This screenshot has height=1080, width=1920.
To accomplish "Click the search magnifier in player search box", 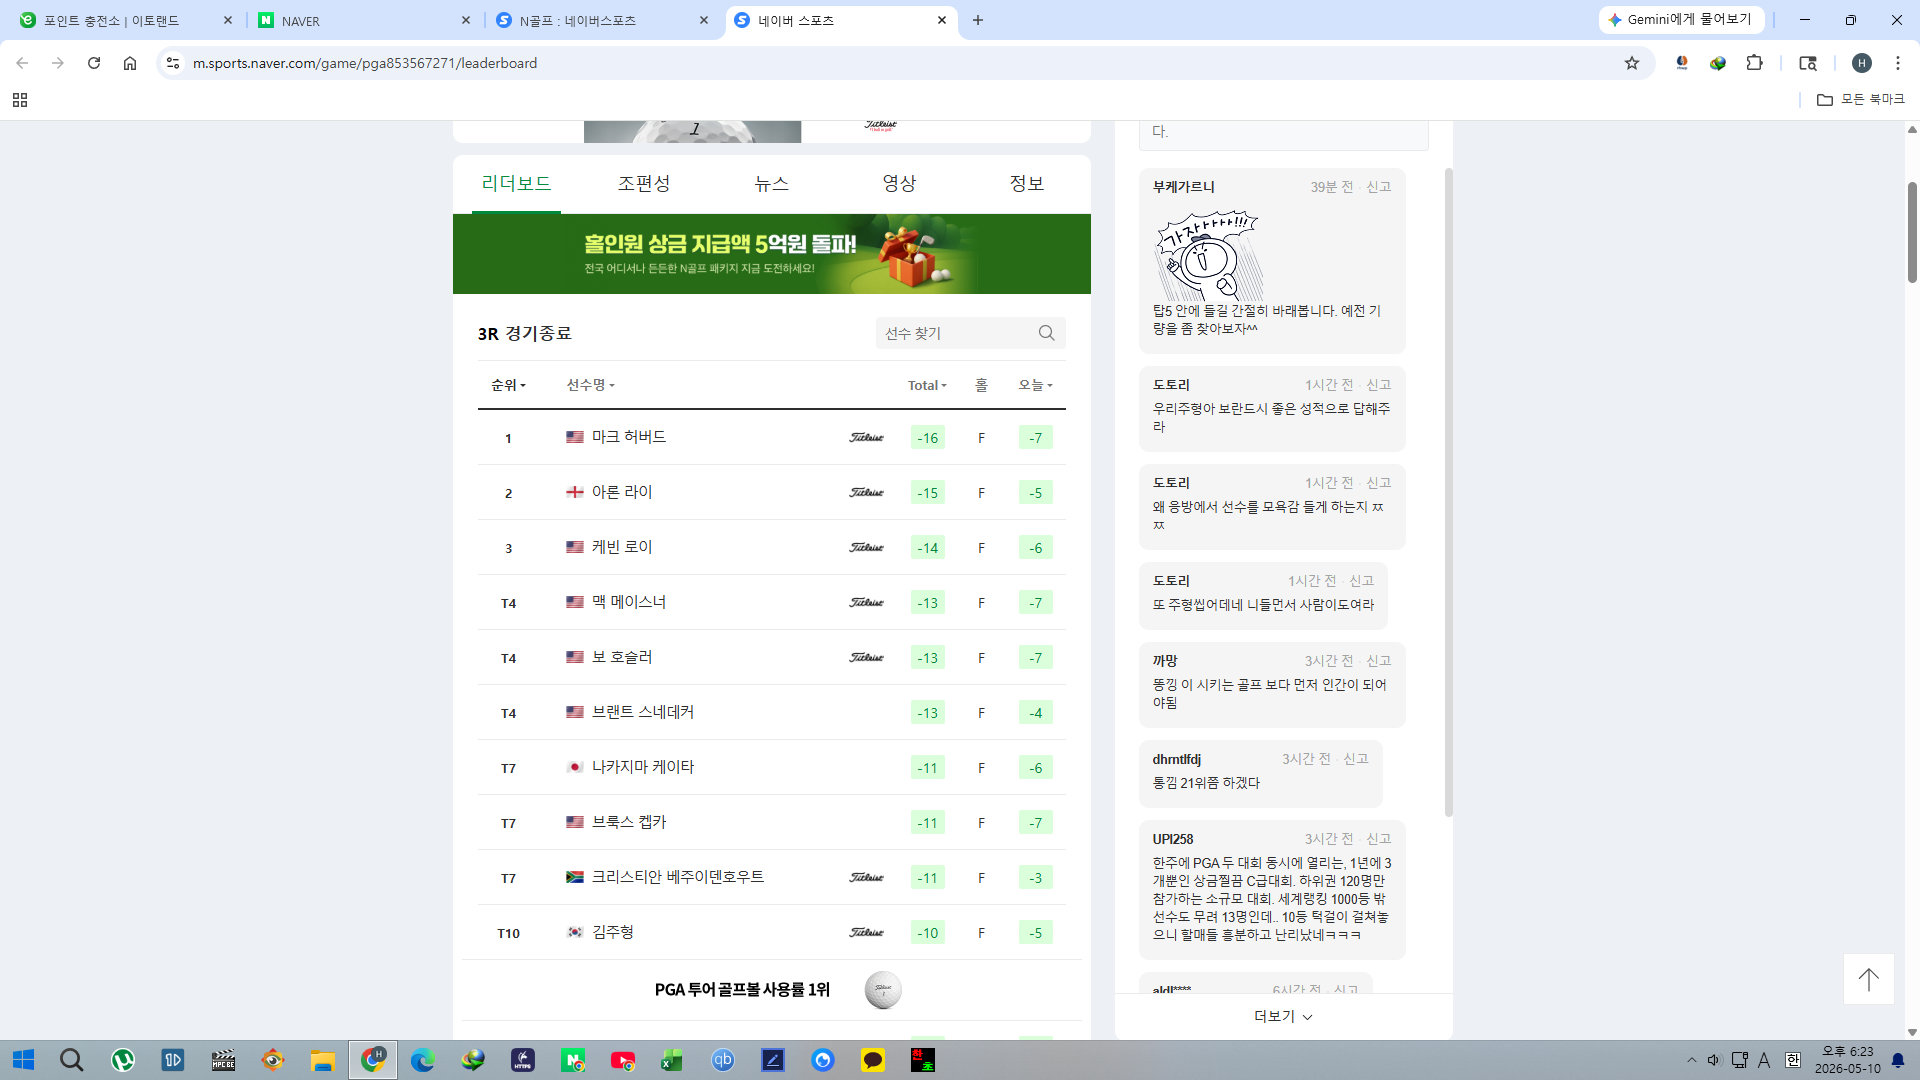I will pyautogui.click(x=1047, y=333).
